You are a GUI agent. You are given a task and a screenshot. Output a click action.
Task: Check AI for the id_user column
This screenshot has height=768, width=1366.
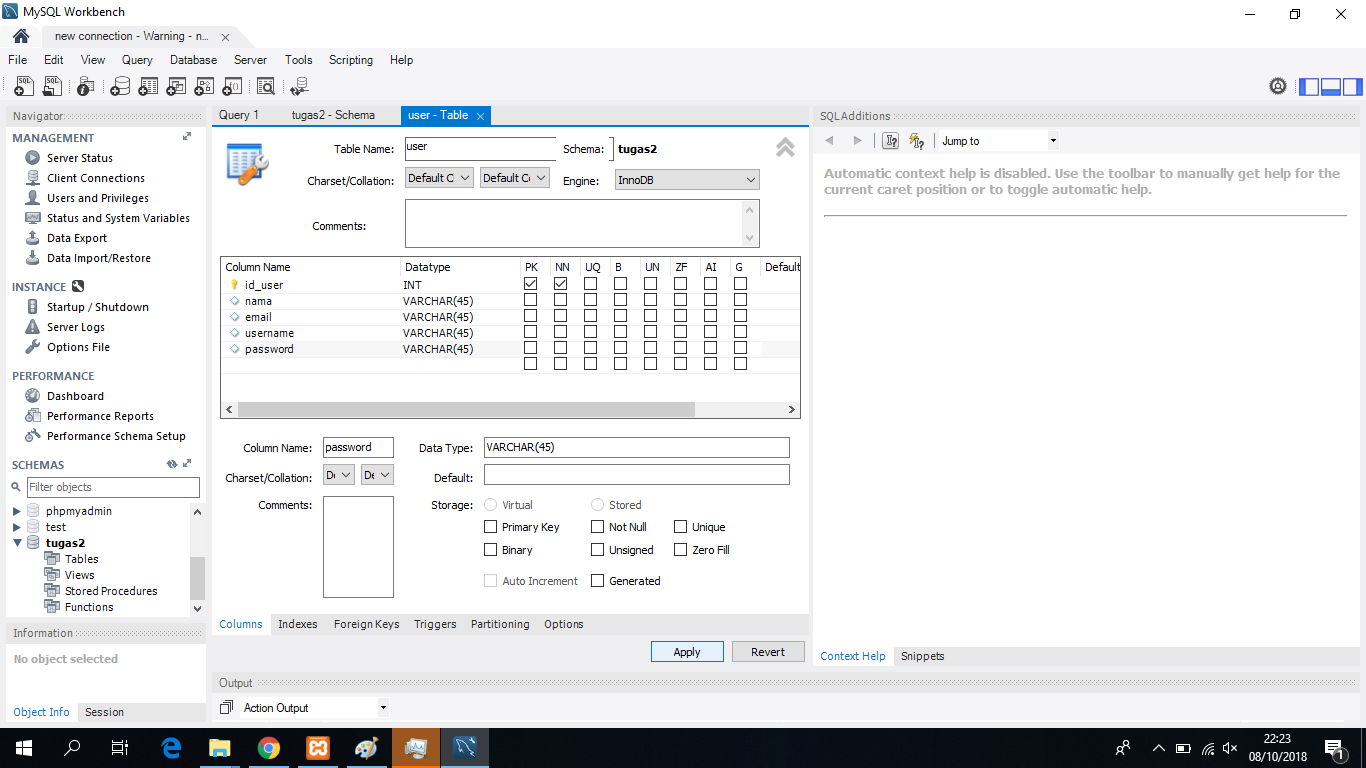(x=710, y=284)
